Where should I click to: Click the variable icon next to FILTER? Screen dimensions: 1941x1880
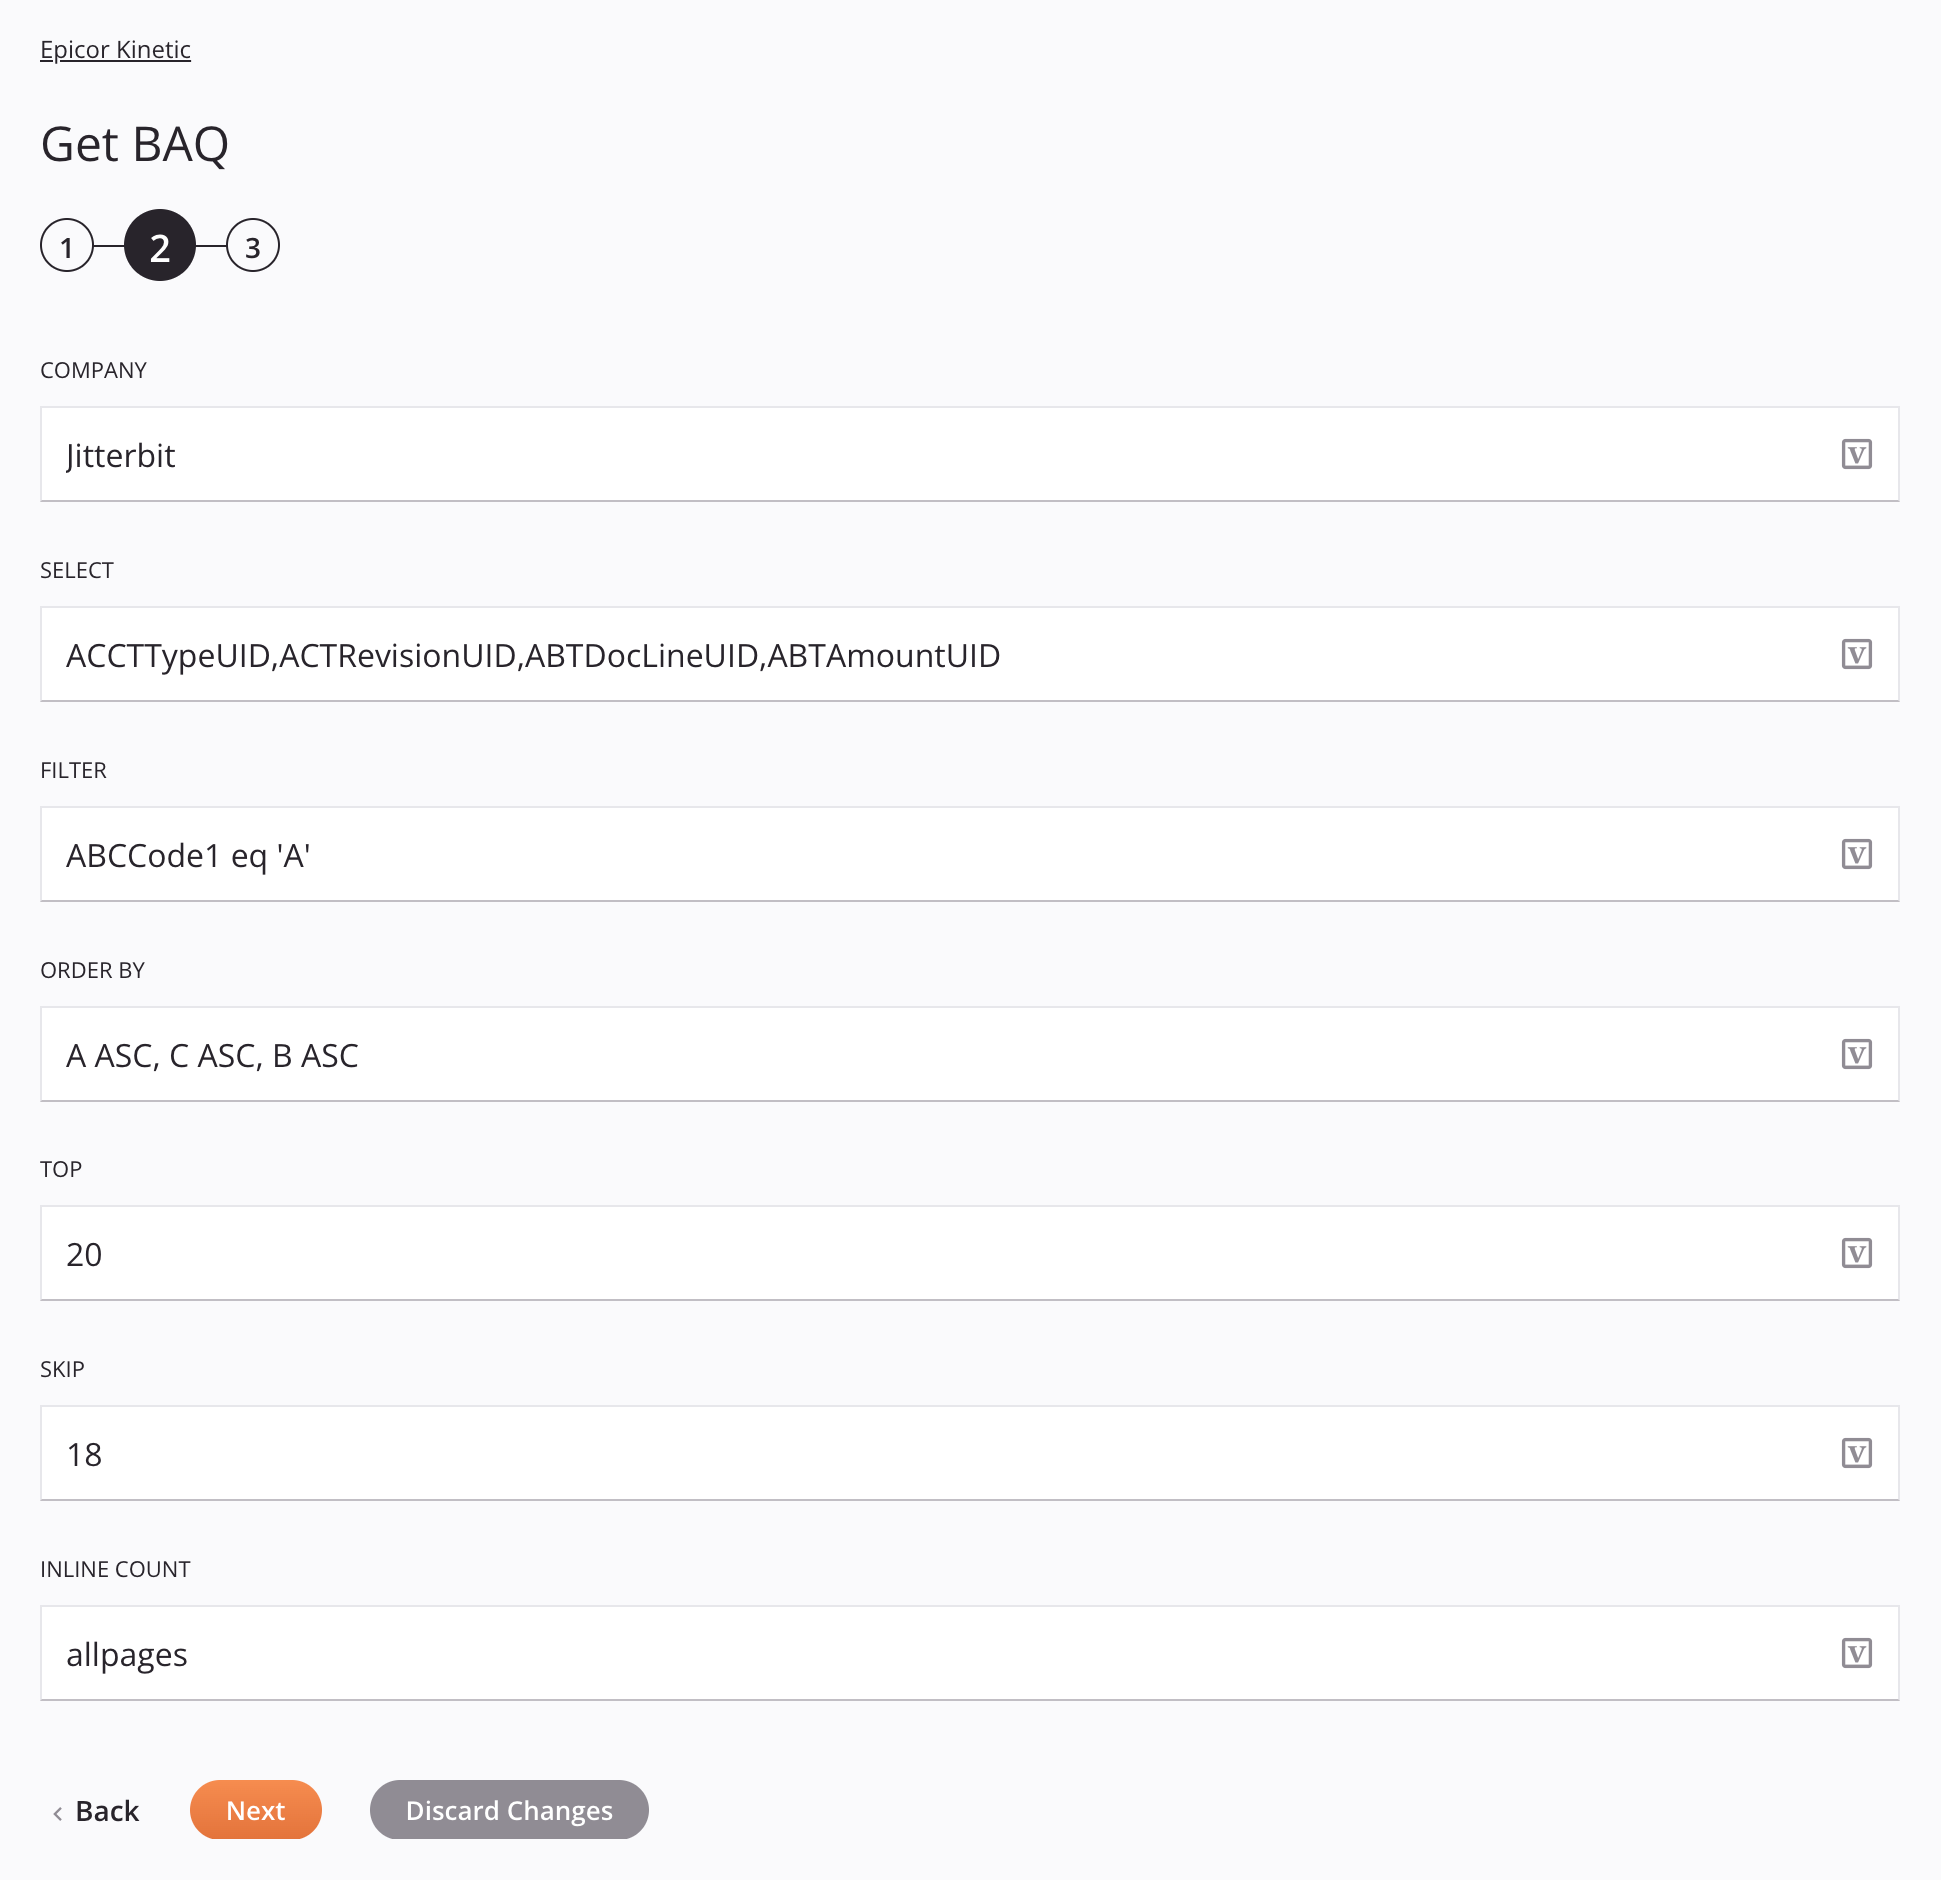(1858, 852)
